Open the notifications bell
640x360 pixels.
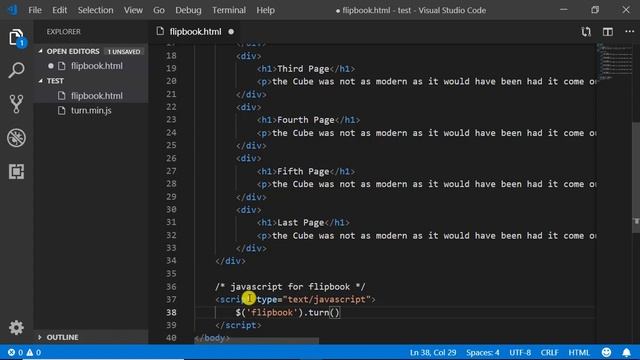pos(626,352)
